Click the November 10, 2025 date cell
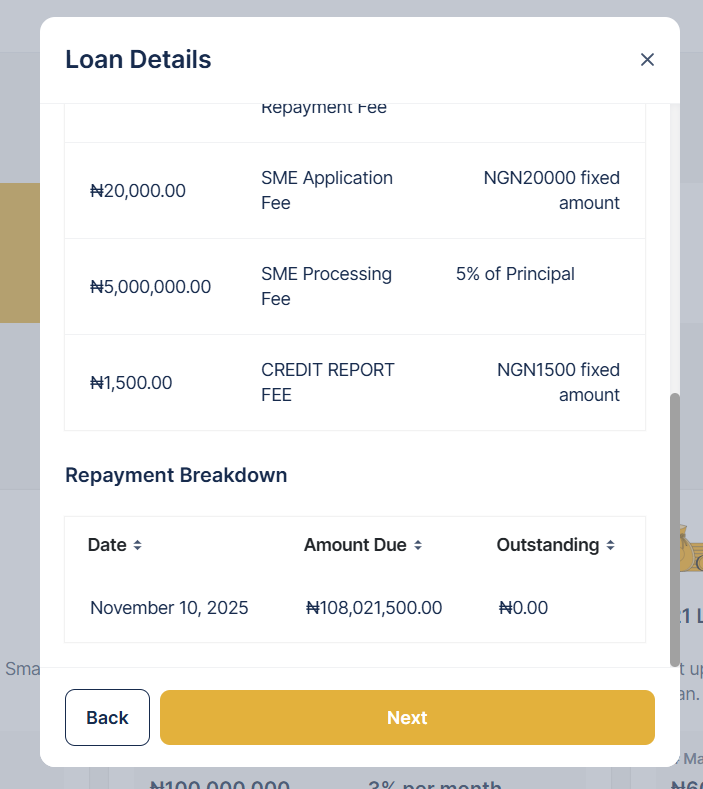The height and width of the screenshot is (789, 703). (169, 608)
